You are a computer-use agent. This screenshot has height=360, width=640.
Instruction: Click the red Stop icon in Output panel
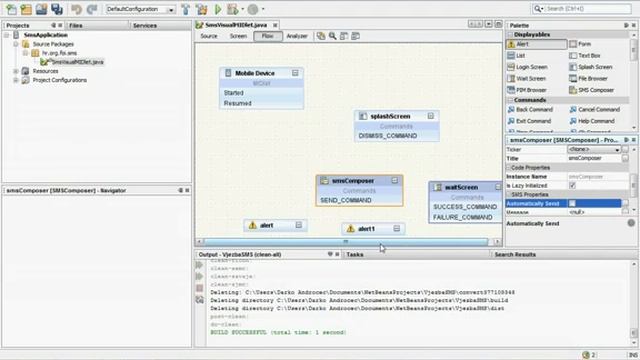click(x=200, y=288)
